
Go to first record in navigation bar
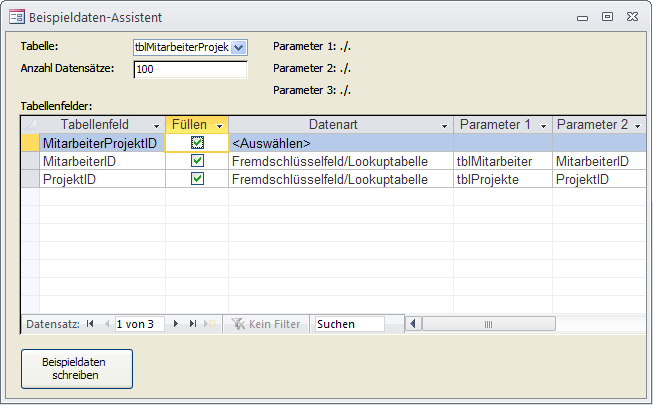(x=90, y=324)
